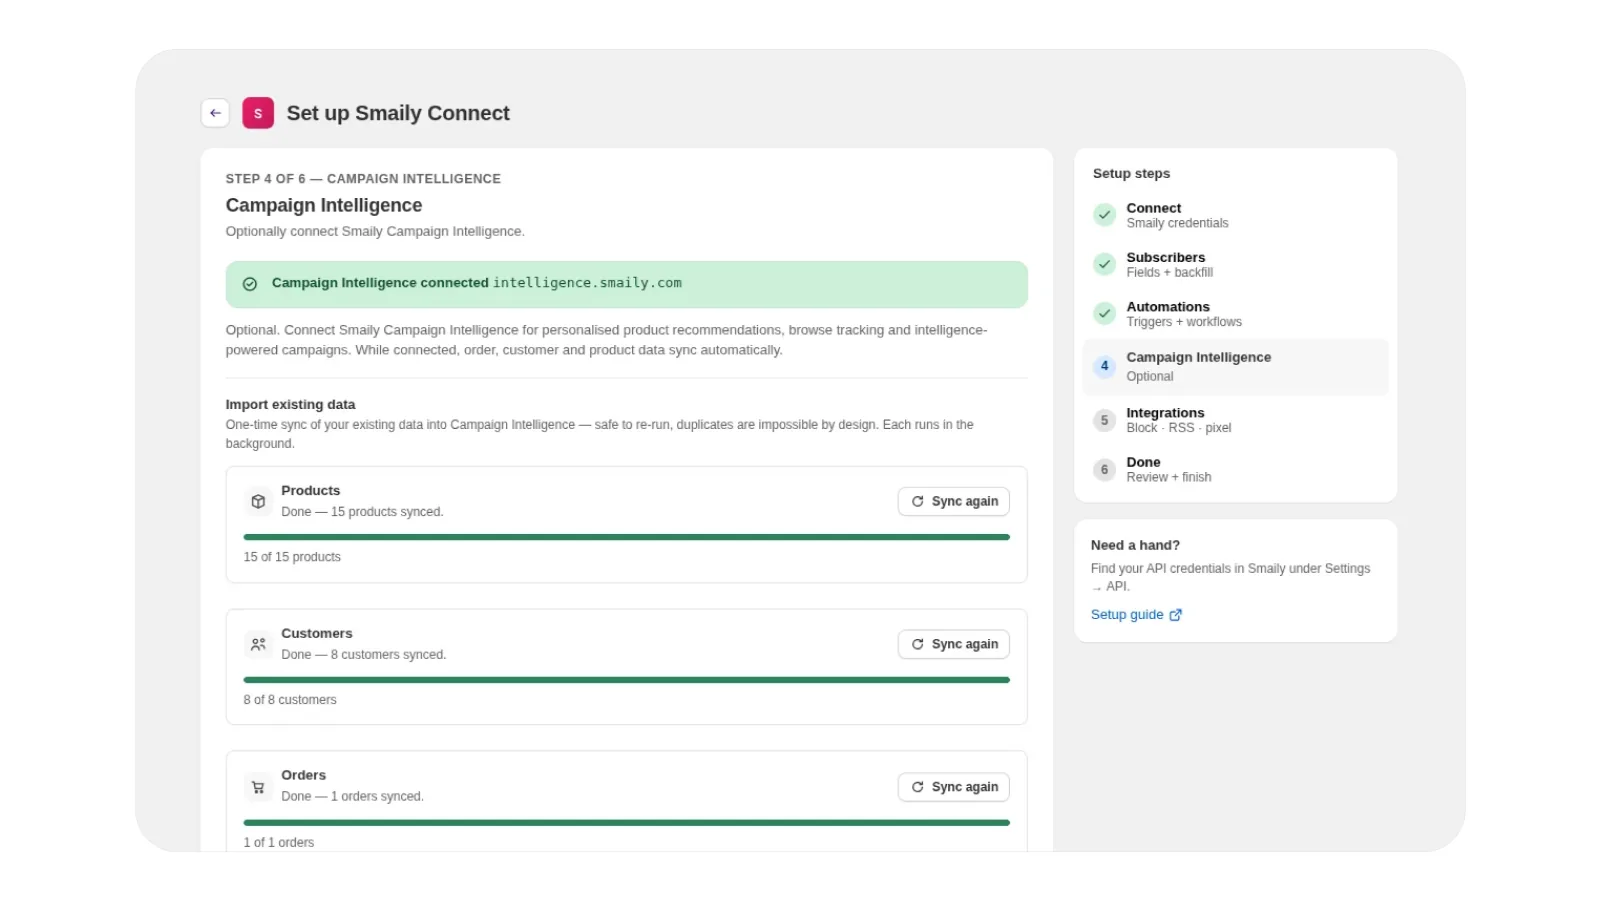Click 'Done — 8 customers synced.' text

tap(364, 655)
